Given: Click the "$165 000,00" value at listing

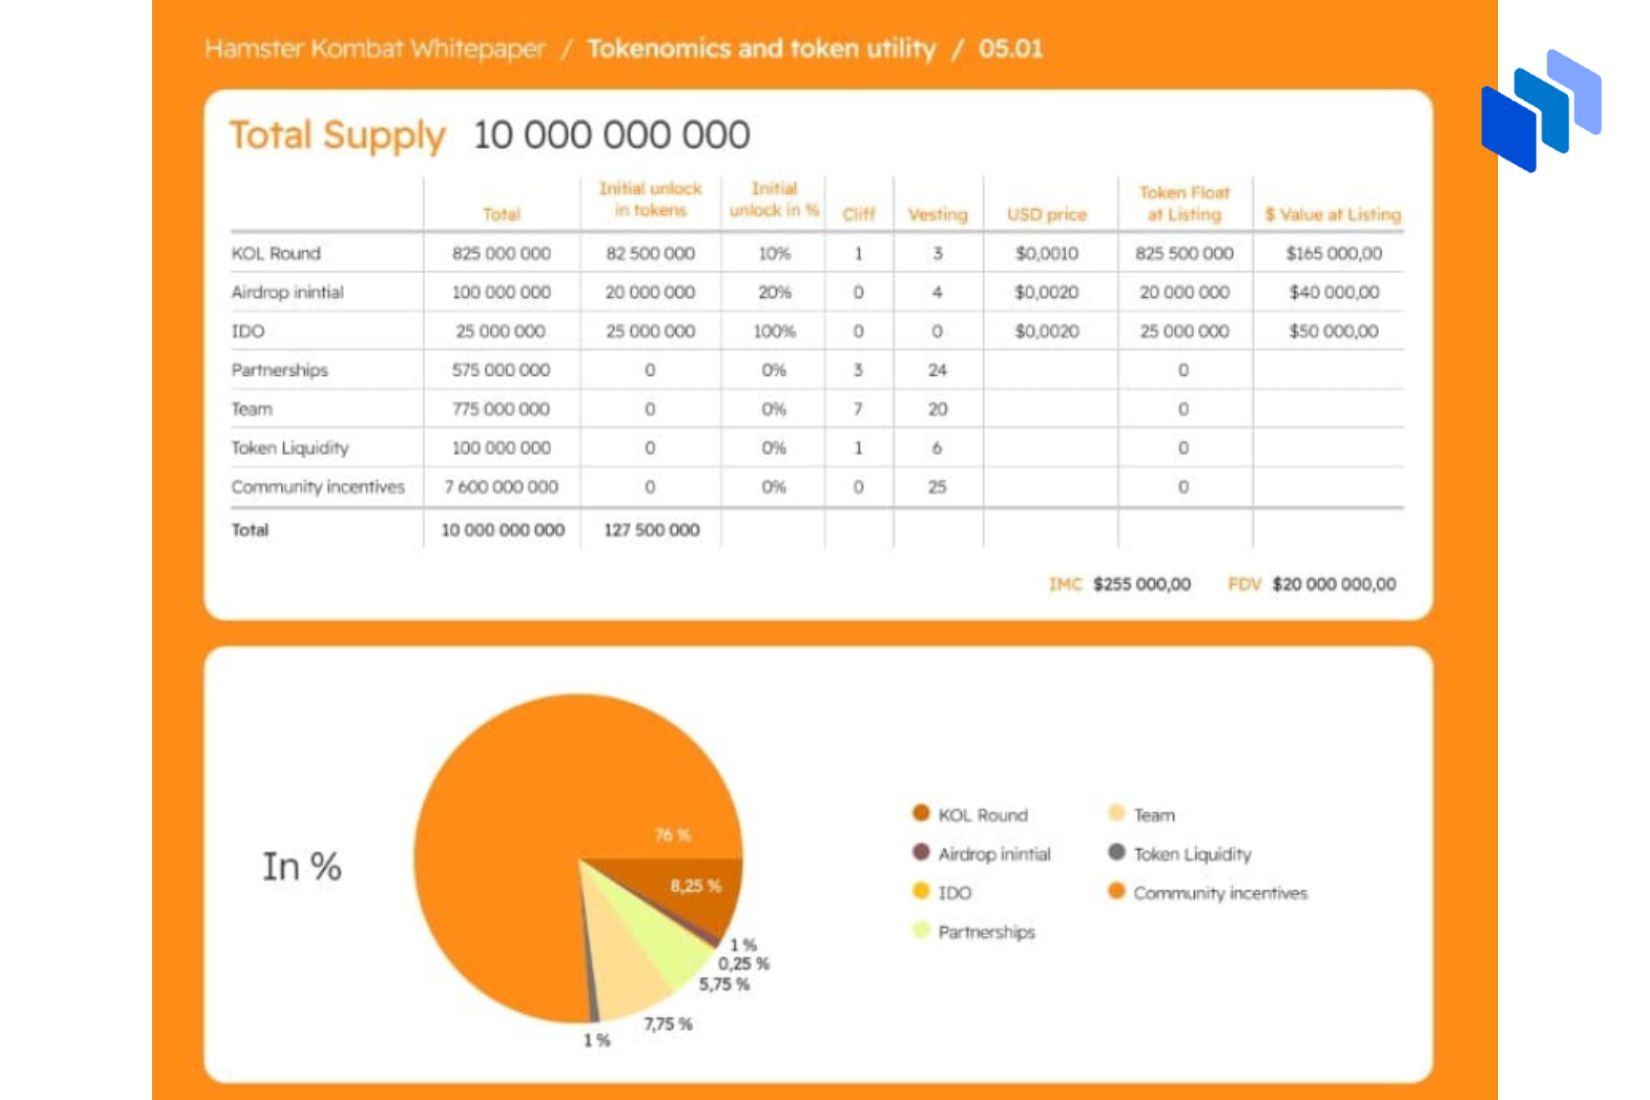Looking at the screenshot, I should 1334,253.
